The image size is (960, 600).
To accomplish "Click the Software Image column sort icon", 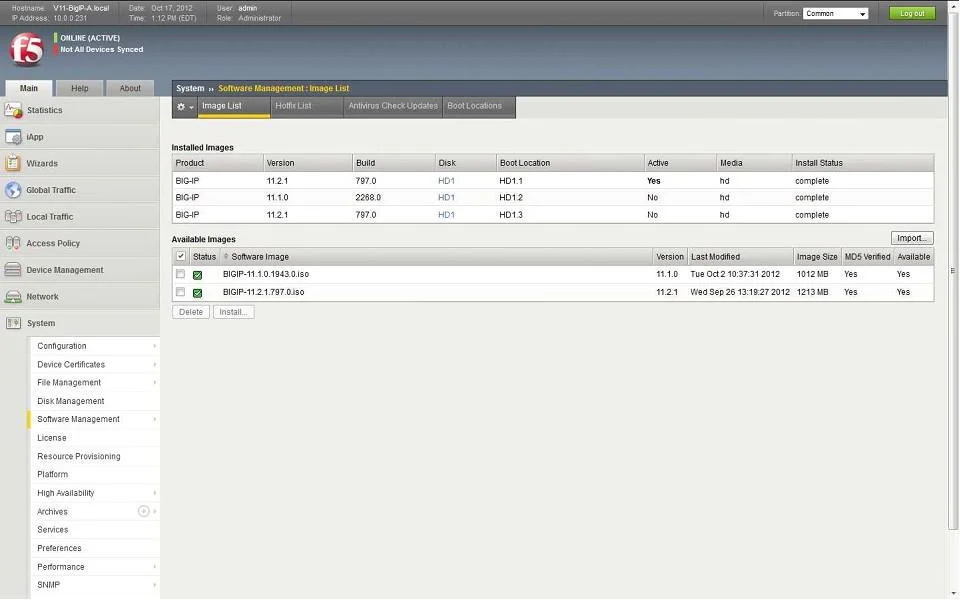I will click(x=226, y=257).
